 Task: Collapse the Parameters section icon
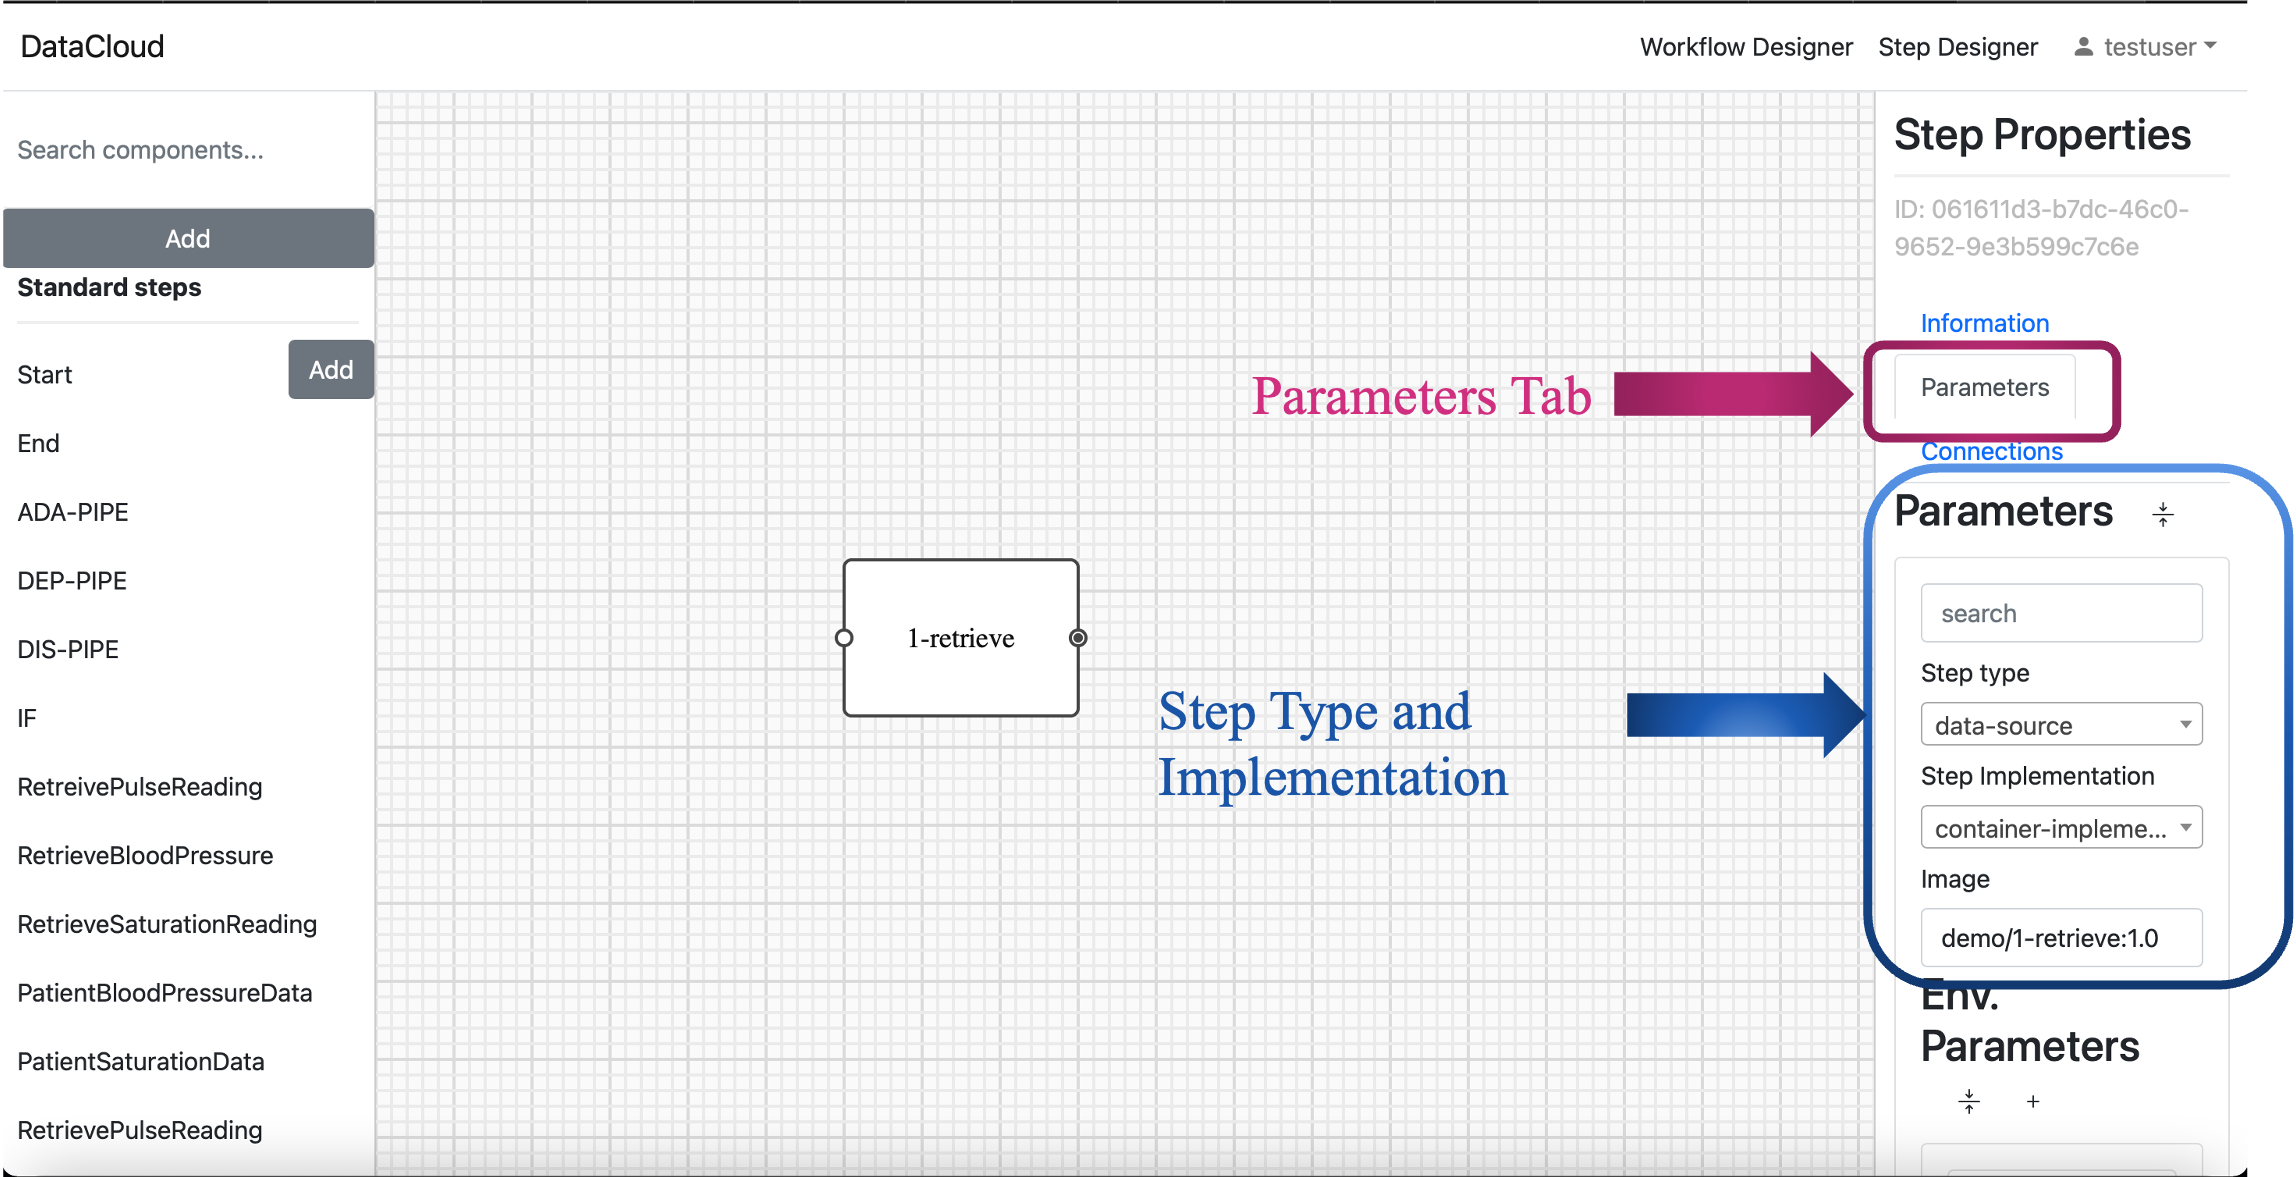coord(2163,515)
